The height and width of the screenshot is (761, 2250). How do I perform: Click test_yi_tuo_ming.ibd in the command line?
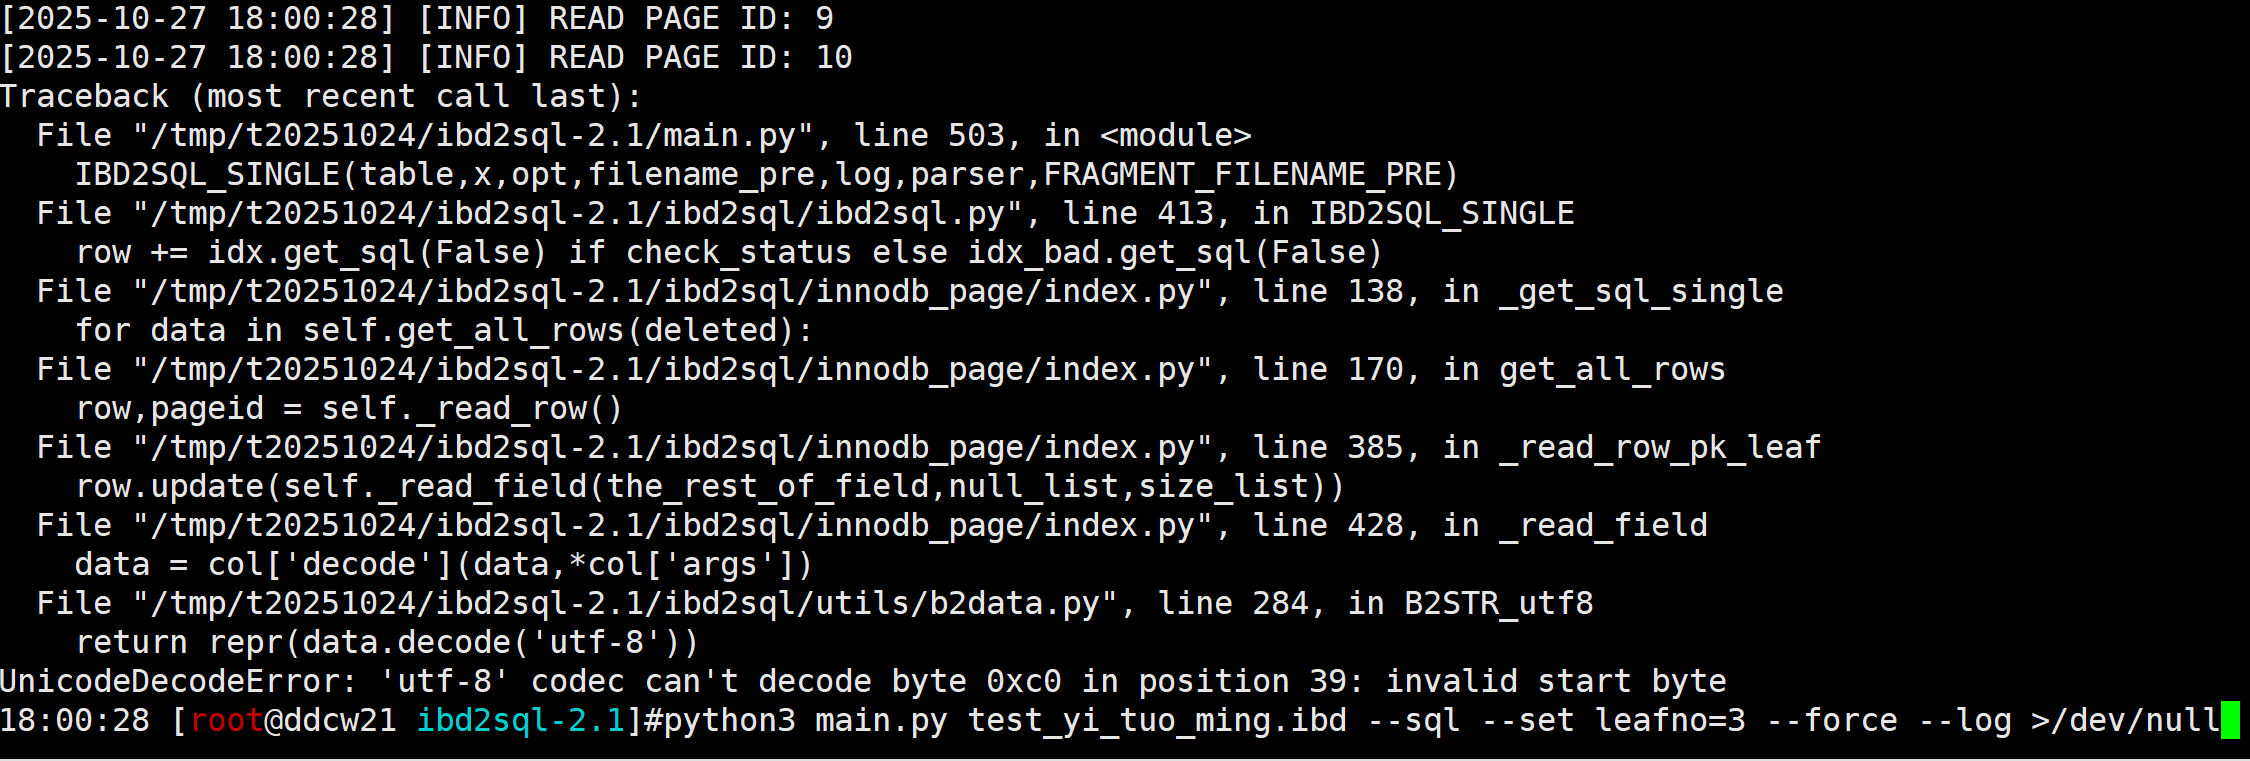pyautogui.click(x=1157, y=721)
